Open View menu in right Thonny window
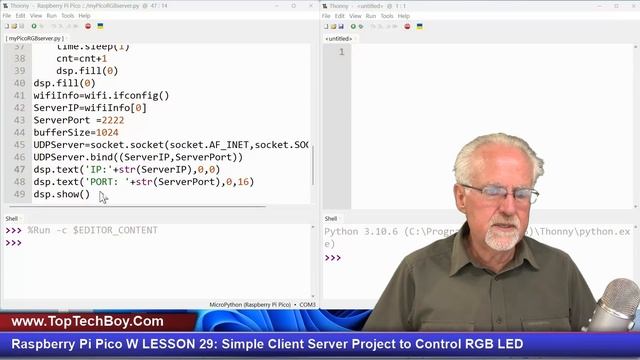This screenshot has width=640, height=360. [355, 16]
